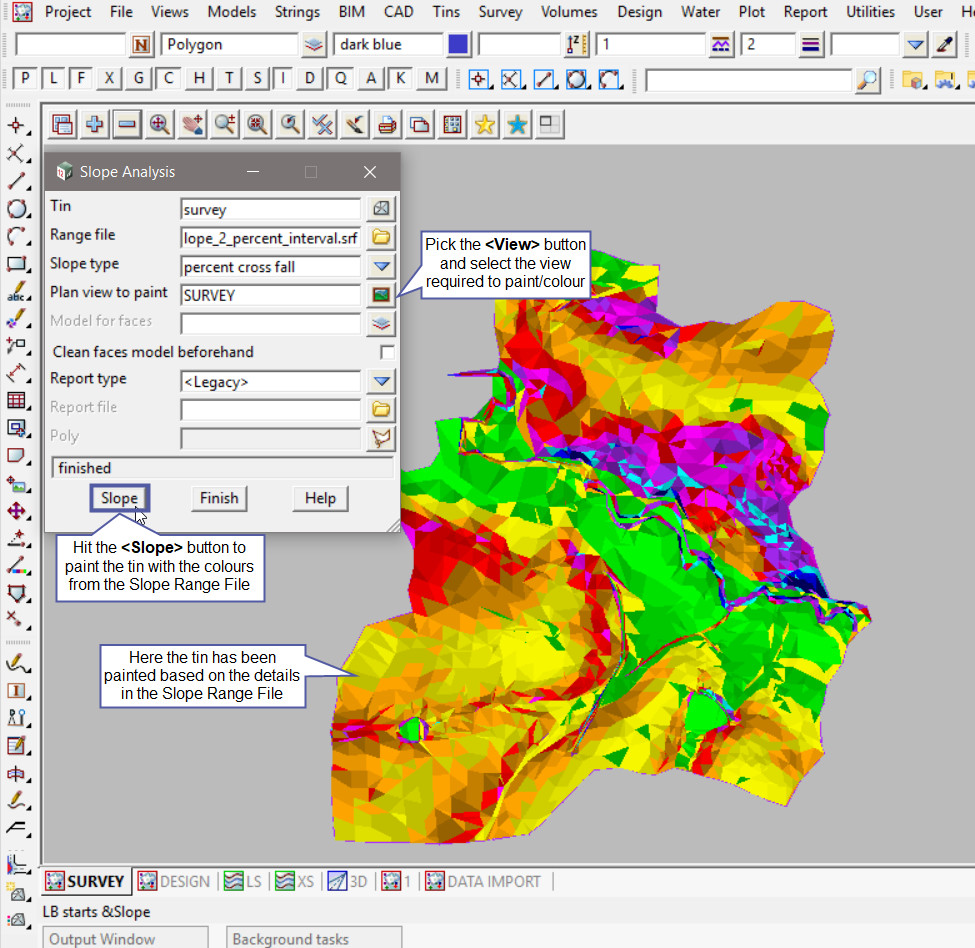
Task: Click the printer icon in view toolbar
Action: coord(388,124)
